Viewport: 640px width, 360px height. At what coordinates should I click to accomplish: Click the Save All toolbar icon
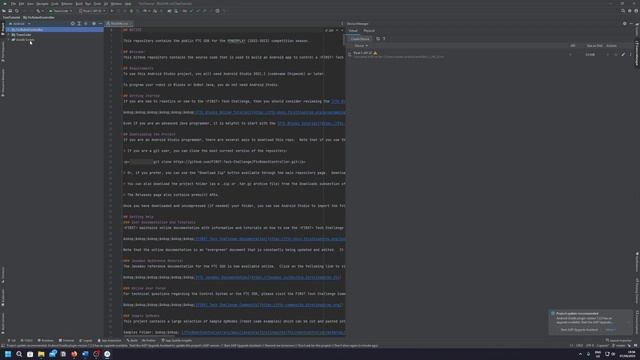coord(10,11)
